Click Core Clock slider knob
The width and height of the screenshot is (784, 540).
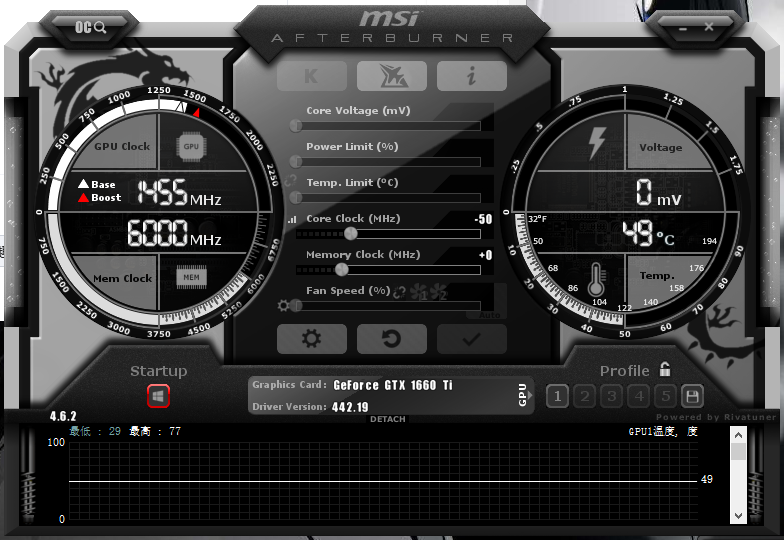point(350,234)
